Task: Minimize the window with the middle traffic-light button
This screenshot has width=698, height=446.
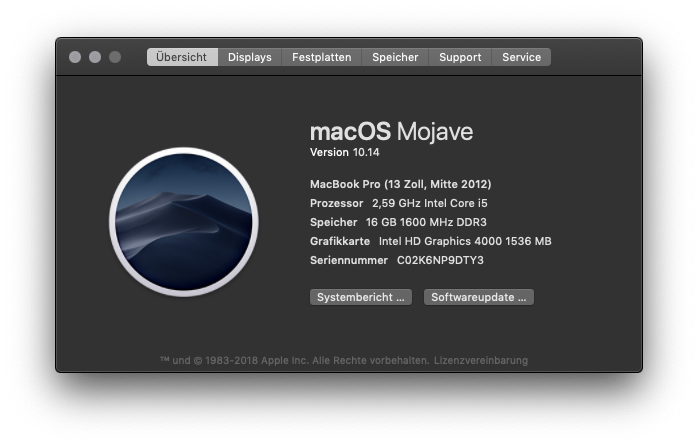Action: click(95, 57)
